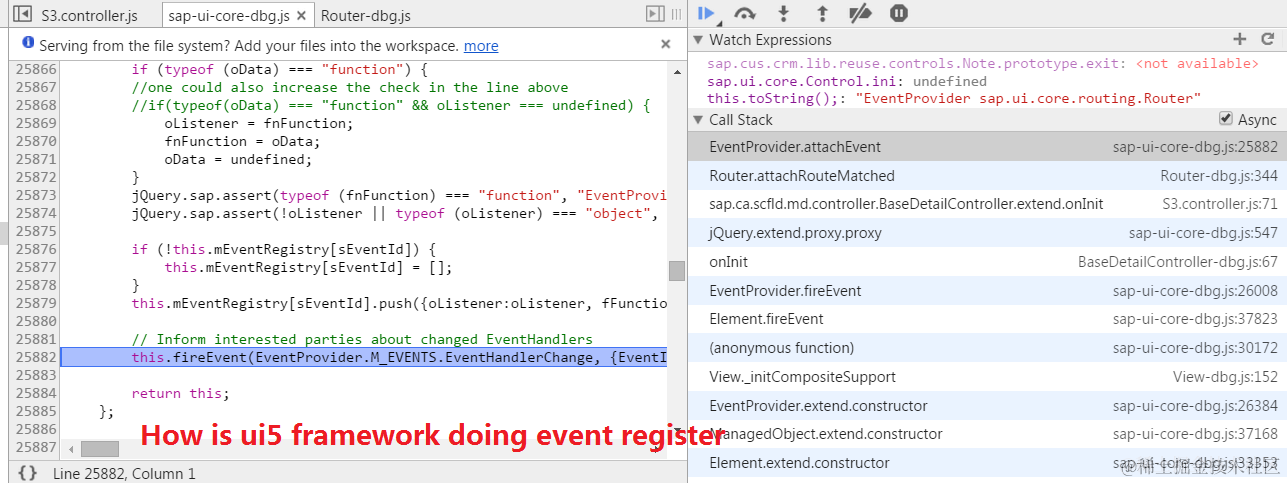
Task: Toggle the file navigator sidebar icon
Action: point(21,15)
